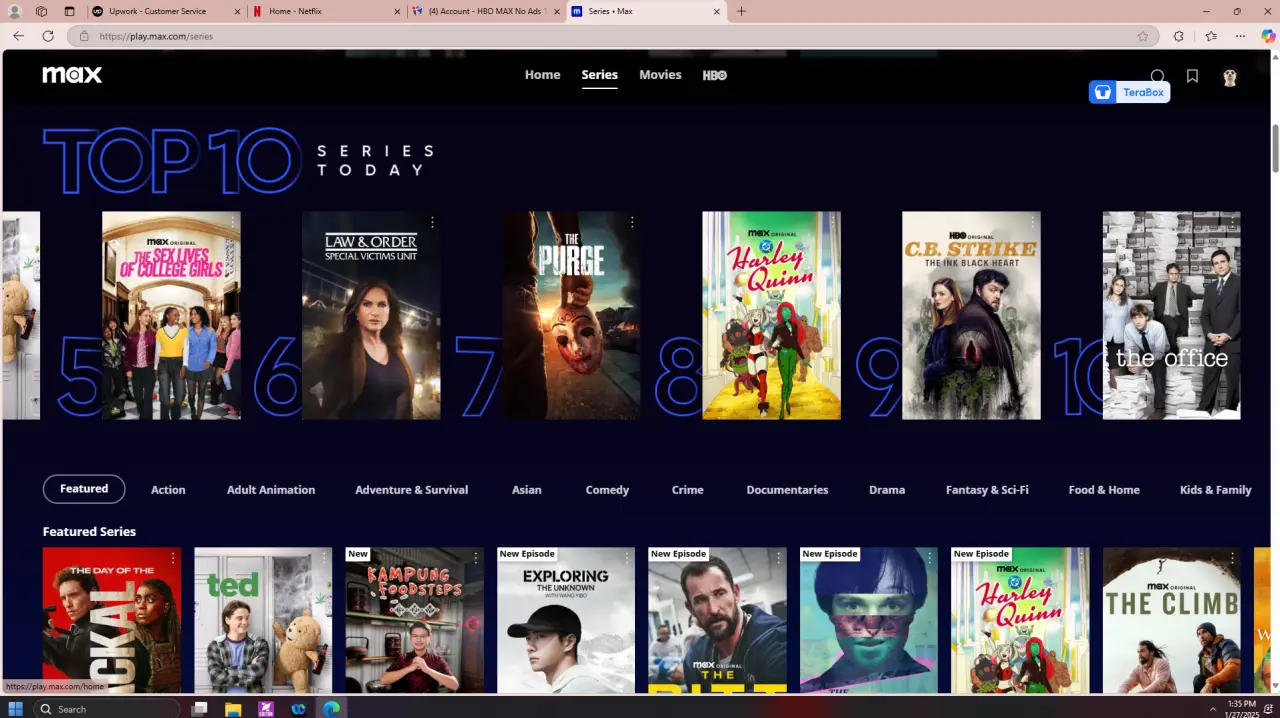Viewport: 1280px width, 718px height.
Task: Open My Stuff bookmark icon
Action: [1192, 76]
